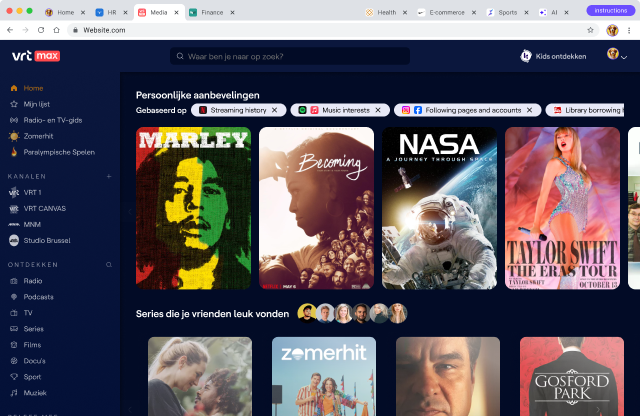Image resolution: width=640 pixels, height=416 pixels.
Task: Open the couple embracing series card
Action: pyautogui.click(x=200, y=376)
